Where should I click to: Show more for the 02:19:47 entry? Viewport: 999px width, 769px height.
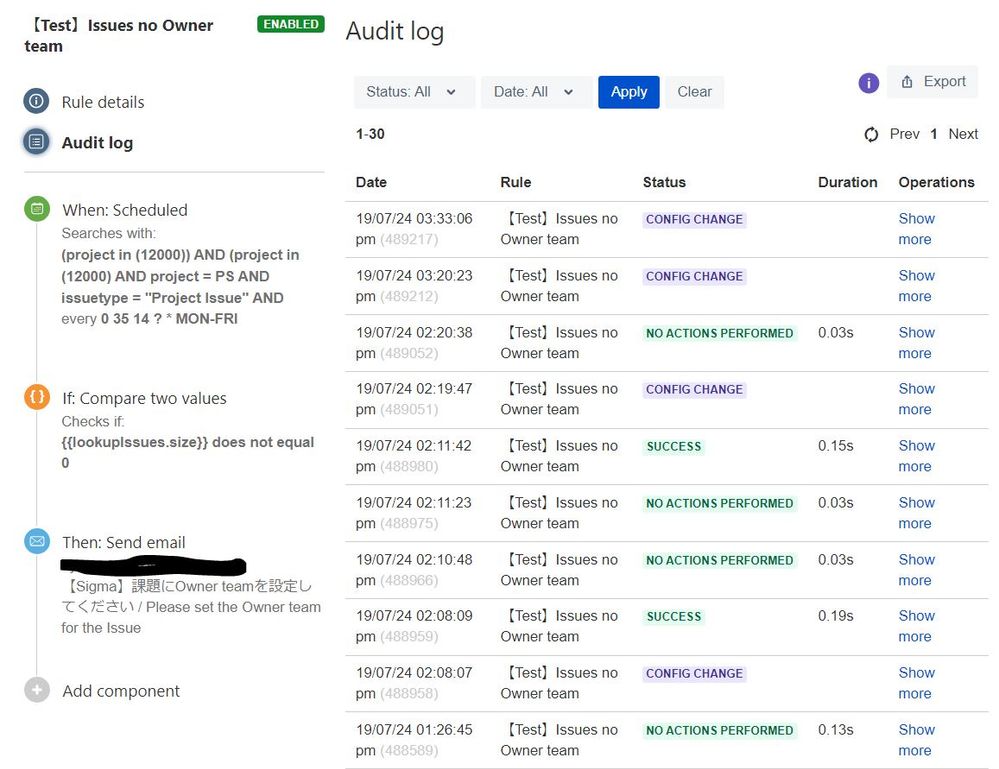[x=916, y=399]
